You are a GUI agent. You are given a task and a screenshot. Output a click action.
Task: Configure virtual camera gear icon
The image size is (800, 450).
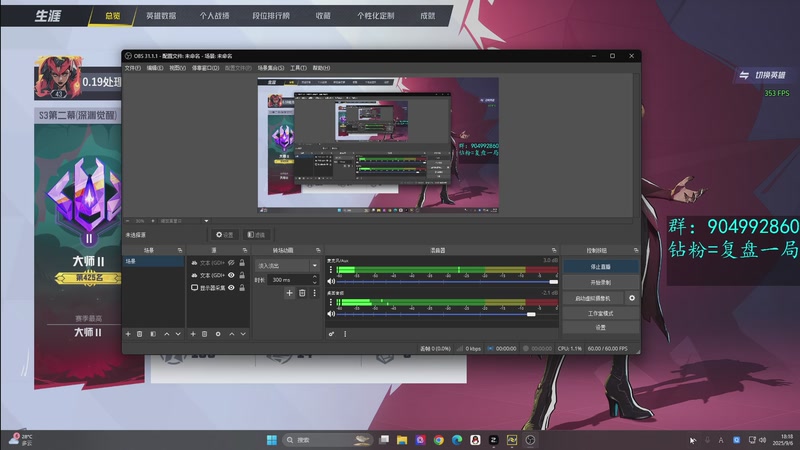pyautogui.click(x=632, y=298)
